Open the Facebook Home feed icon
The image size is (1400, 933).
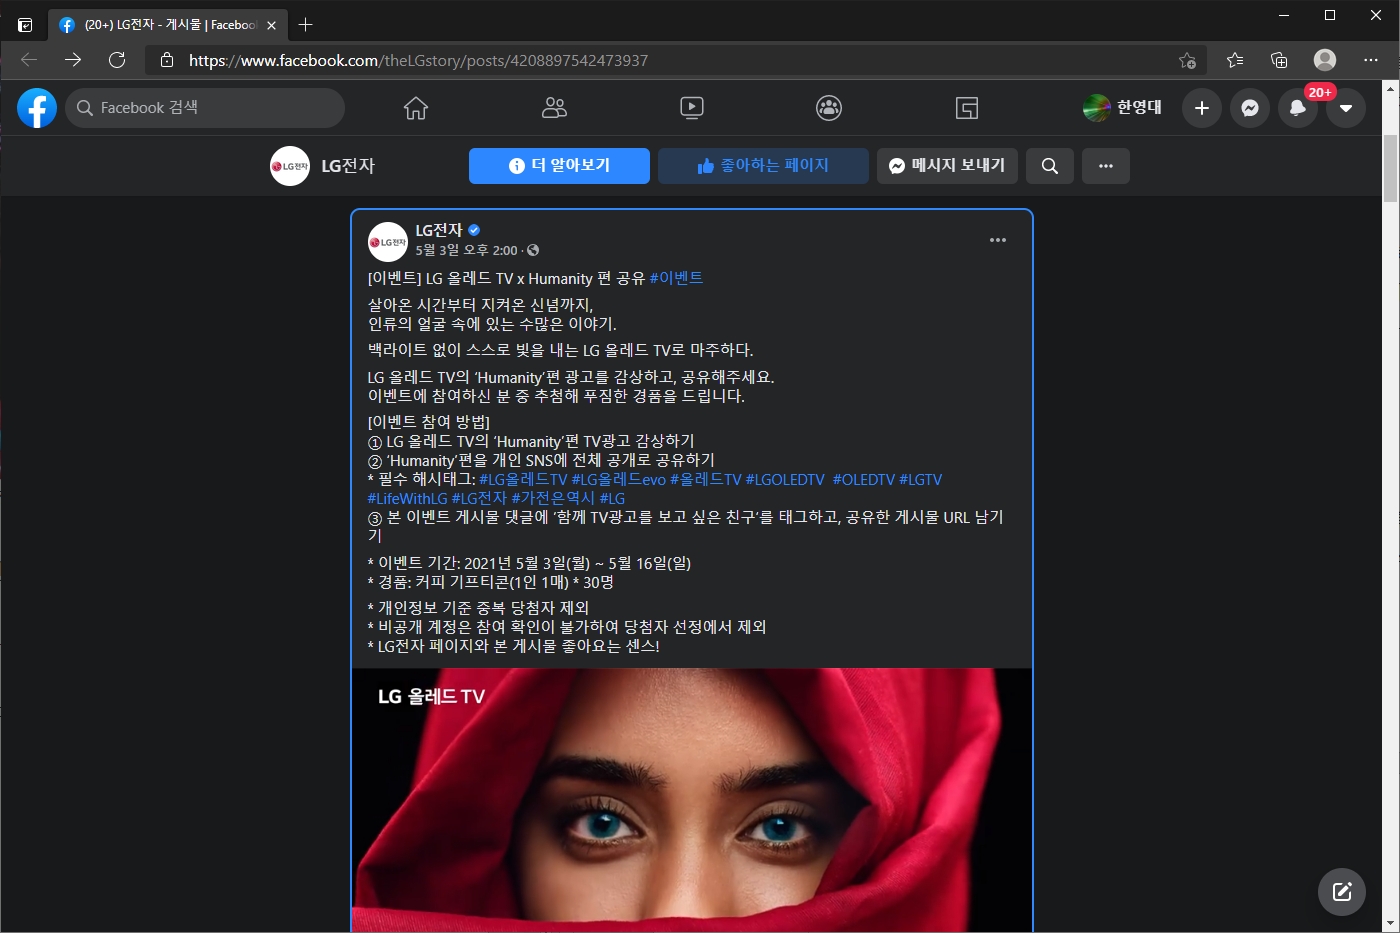(x=416, y=108)
